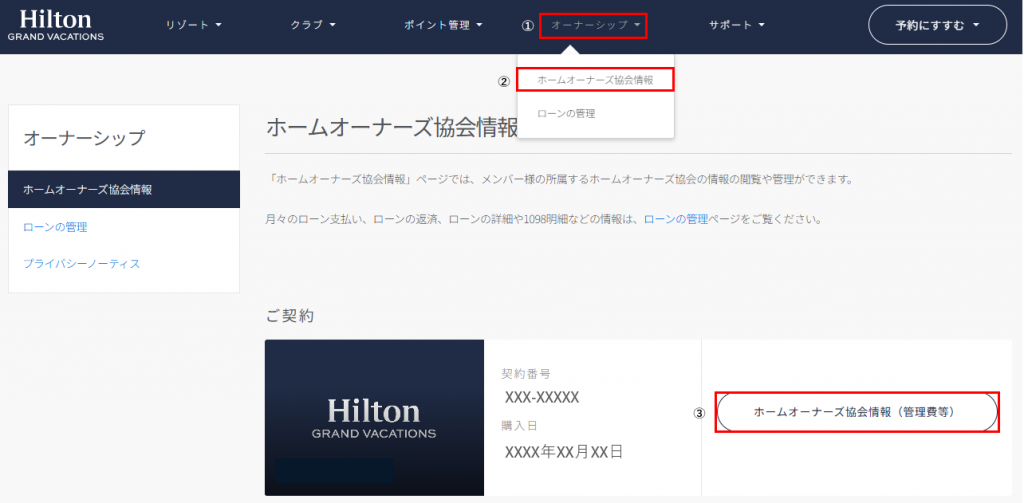Click the Hilton Grand Vacations header logo
The image size is (1024, 503).
pyautogui.click(x=56, y=25)
